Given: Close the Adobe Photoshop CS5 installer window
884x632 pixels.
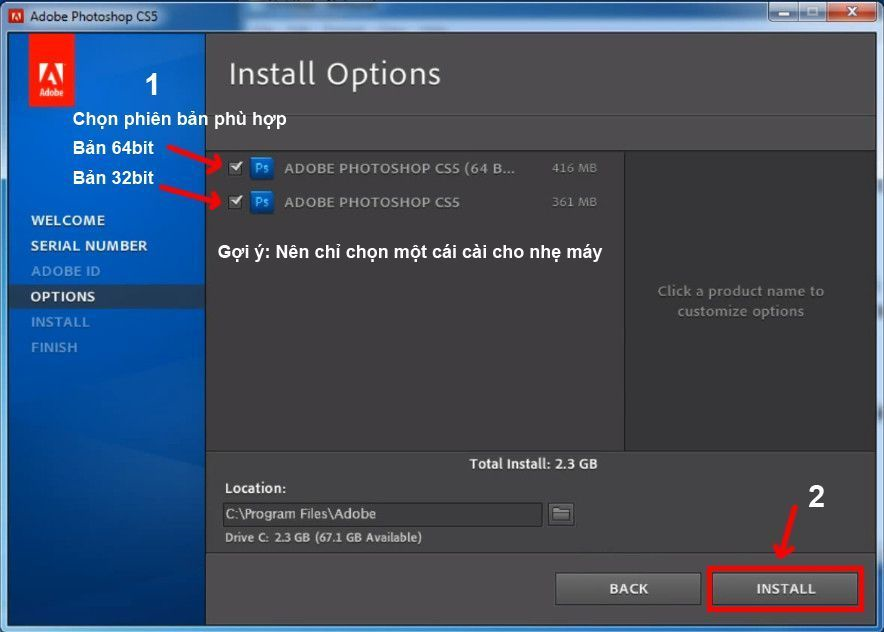Looking at the screenshot, I should (851, 13).
